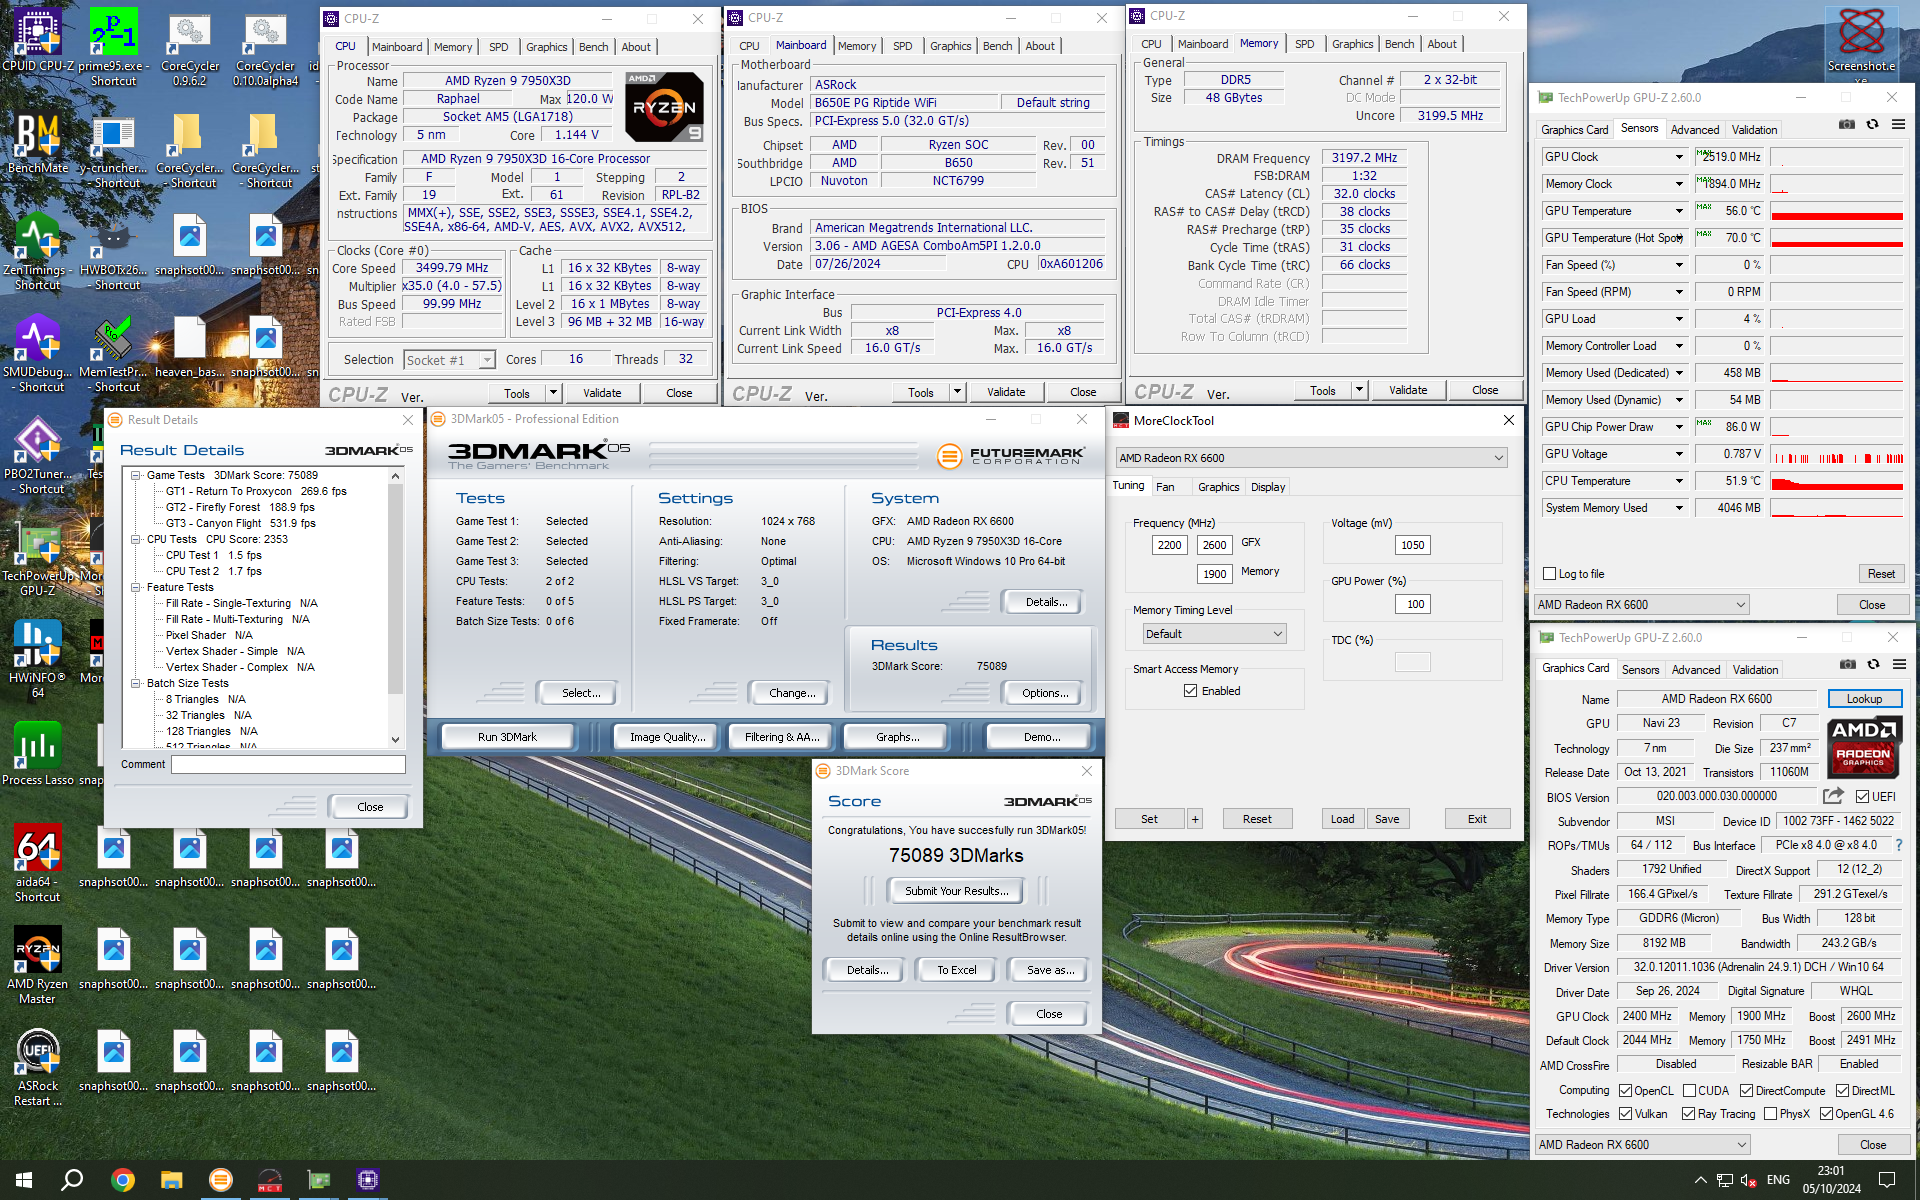Viewport: 1920px width, 1200px height.
Task: Click the Comment input field in Result Details
Action: [288, 764]
